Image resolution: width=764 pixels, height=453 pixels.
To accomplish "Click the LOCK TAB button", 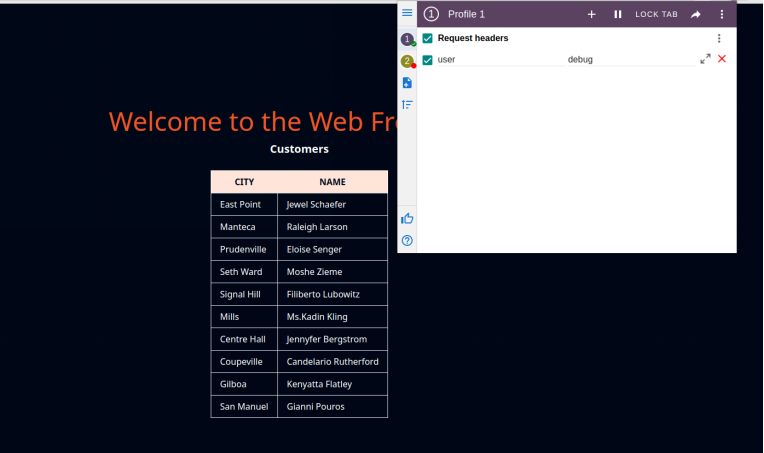I will (x=656, y=14).
